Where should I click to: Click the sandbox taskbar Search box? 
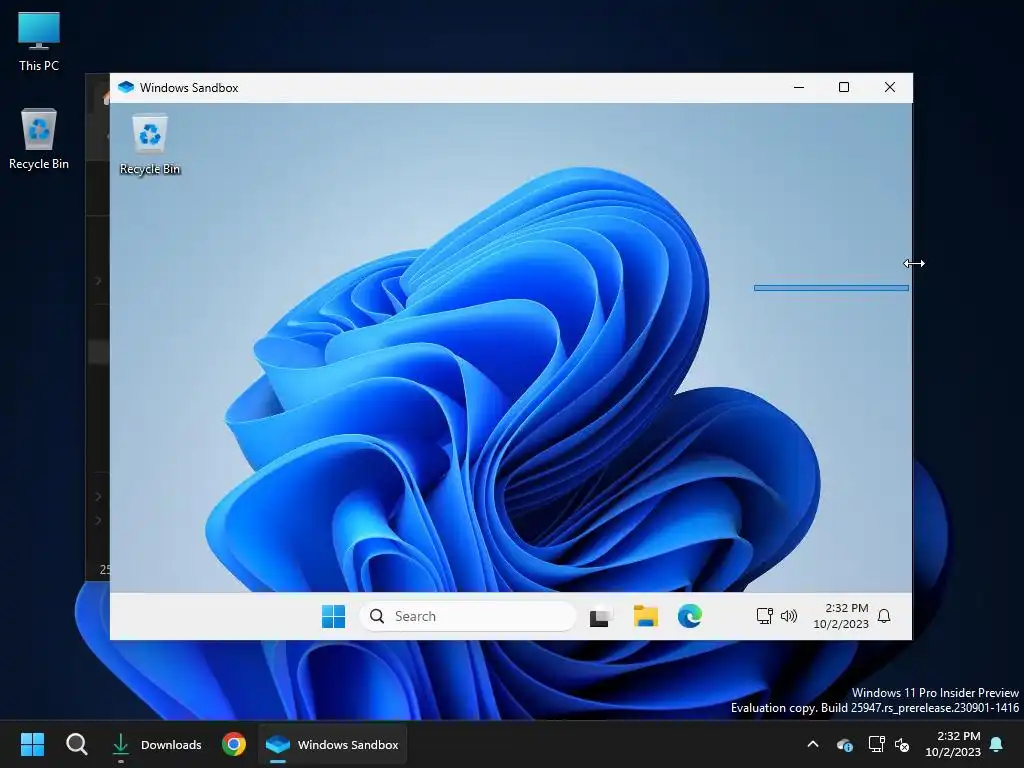468,616
